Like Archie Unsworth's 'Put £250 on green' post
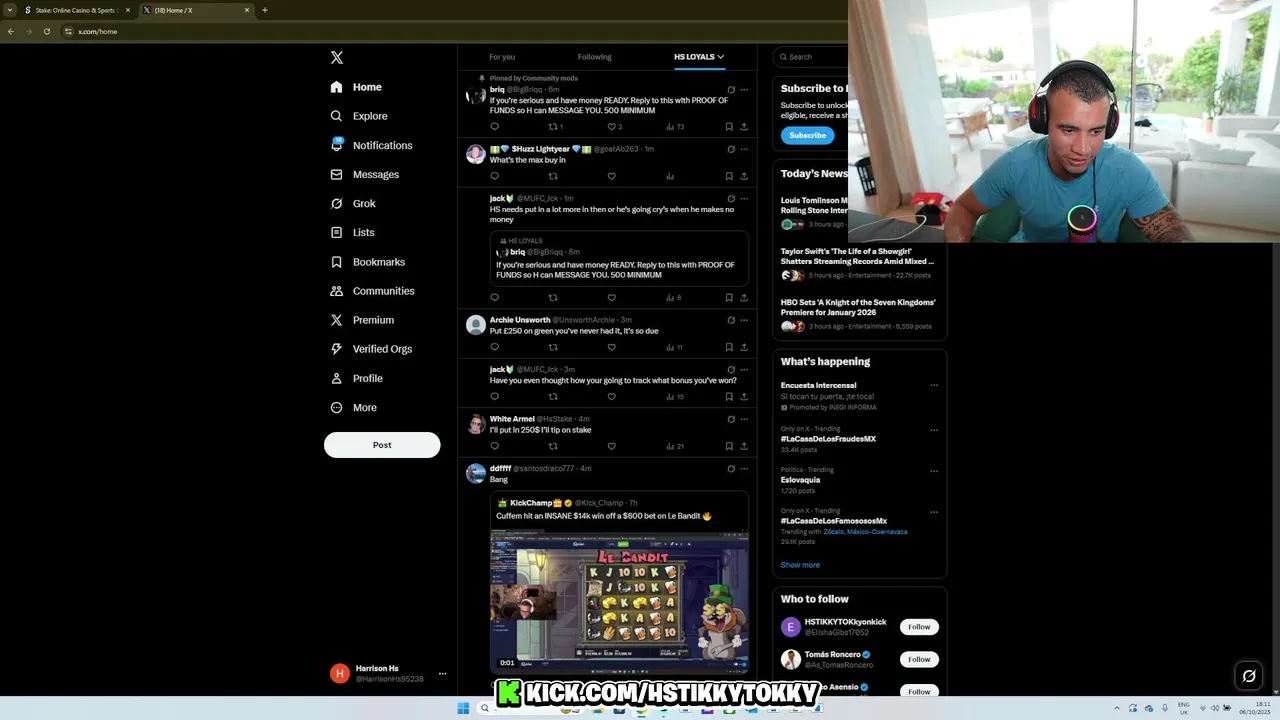This screenshot has height=720, width=1280. (x=612, y=347)
